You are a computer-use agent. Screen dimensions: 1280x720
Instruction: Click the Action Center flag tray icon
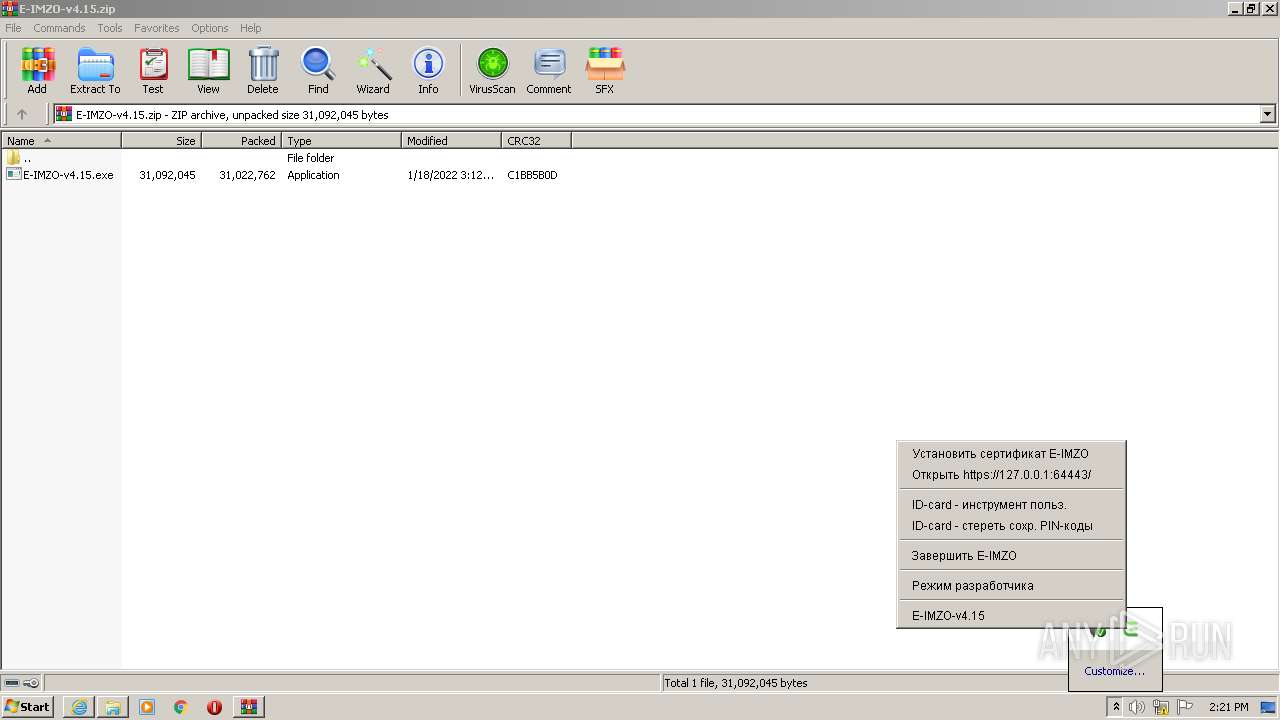tap(1185, 707)
